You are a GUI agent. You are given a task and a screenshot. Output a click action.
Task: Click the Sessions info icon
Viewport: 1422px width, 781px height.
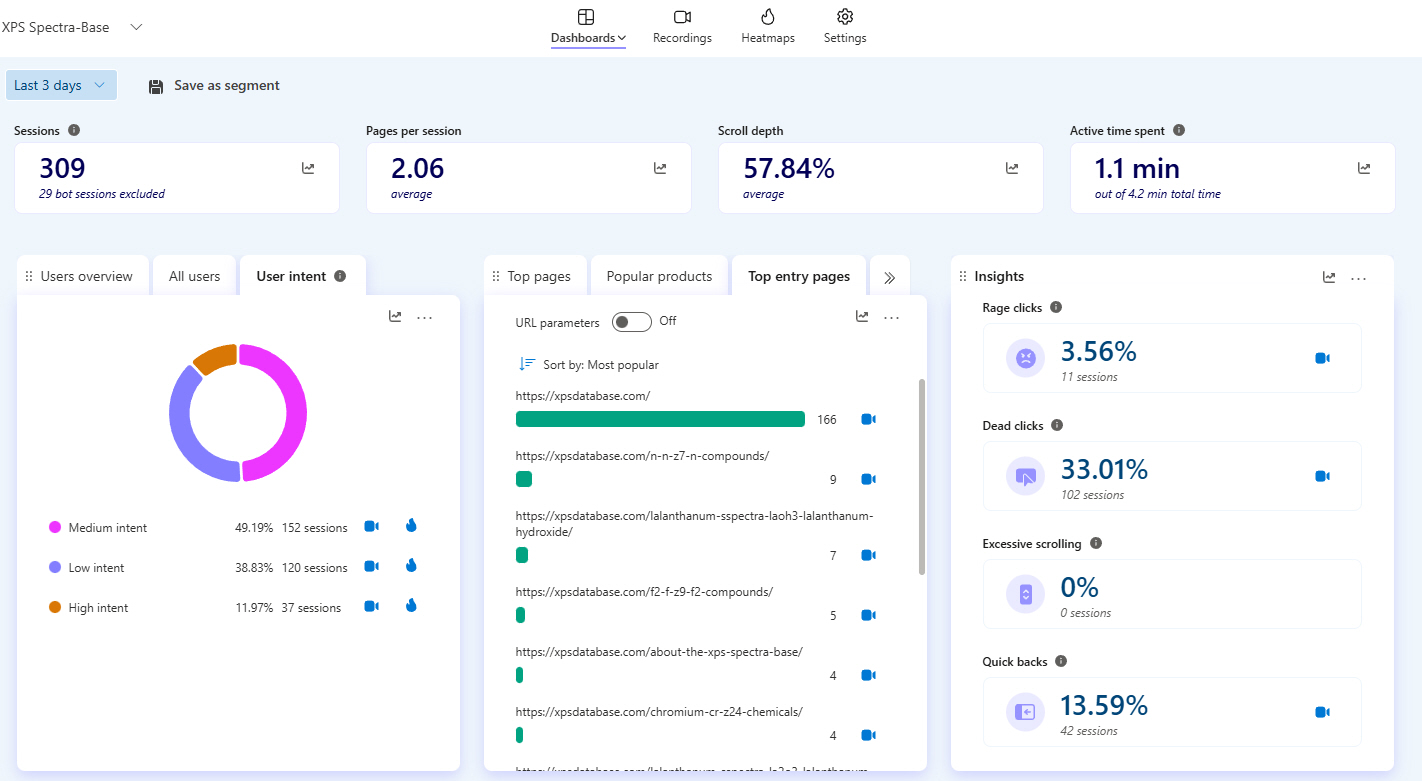74,131
